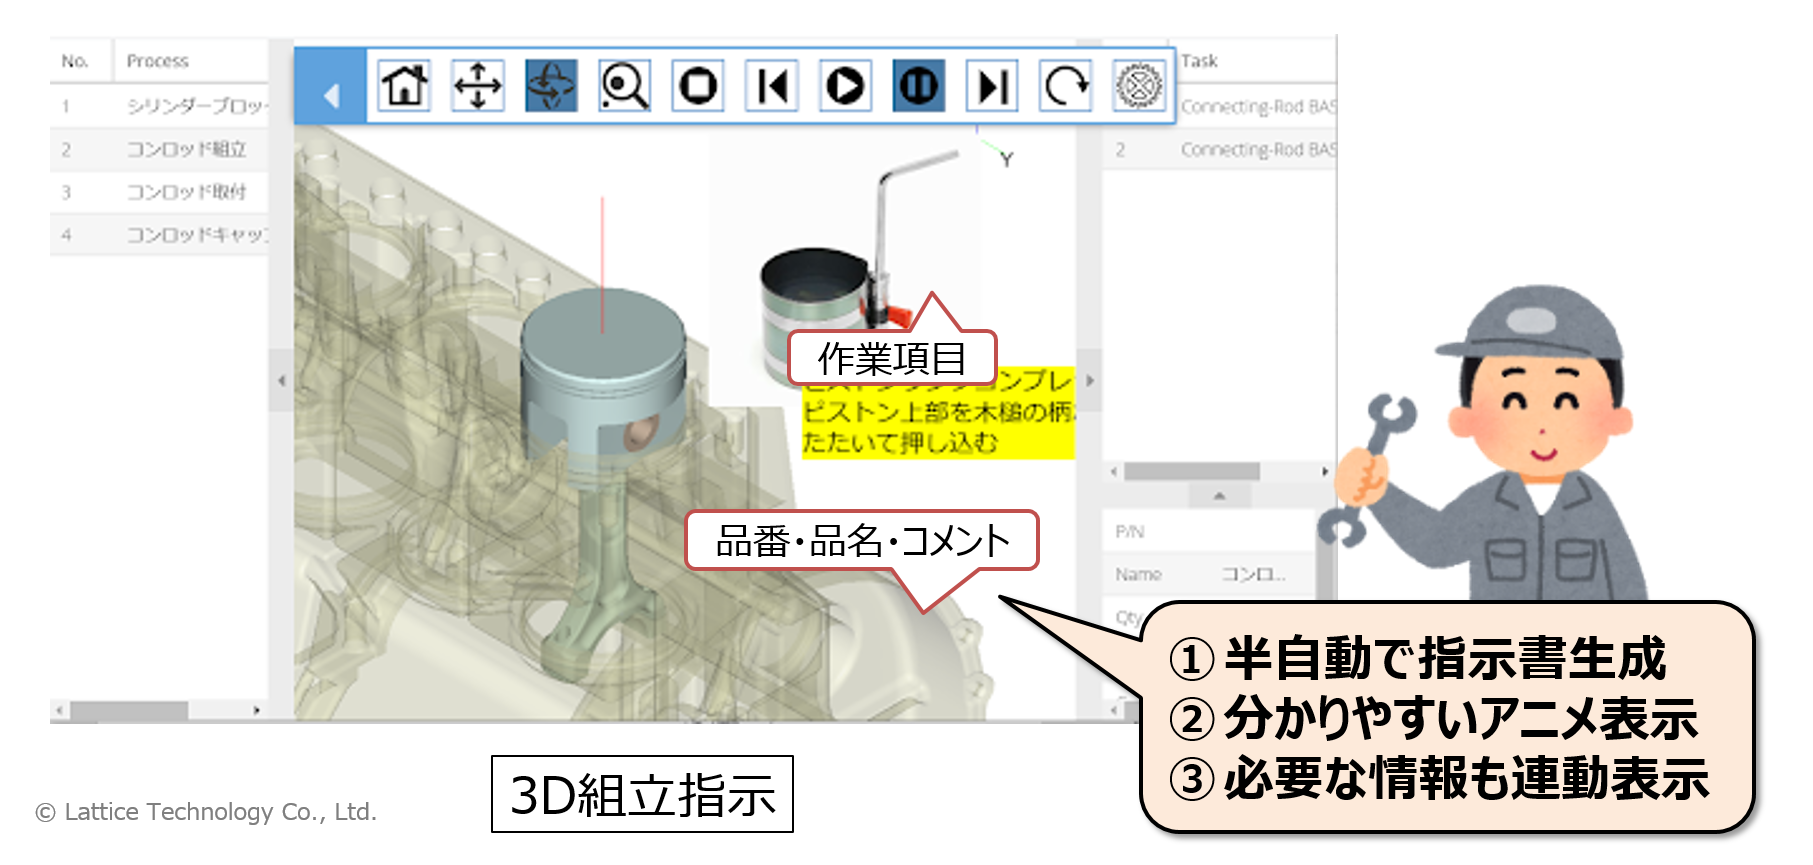
Task: Skip to previous animation step
Action: coord(772,85)
